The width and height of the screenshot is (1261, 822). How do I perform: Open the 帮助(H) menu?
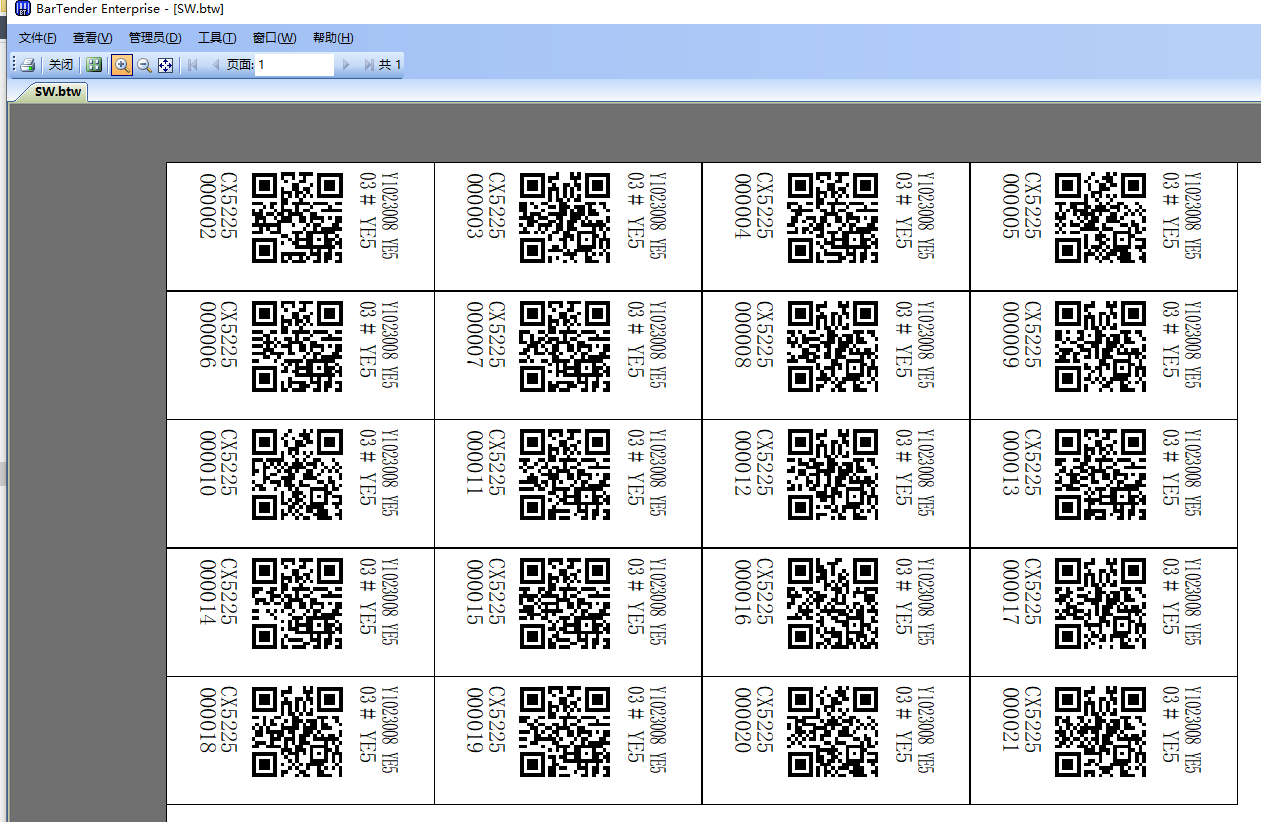pos(333,38)
